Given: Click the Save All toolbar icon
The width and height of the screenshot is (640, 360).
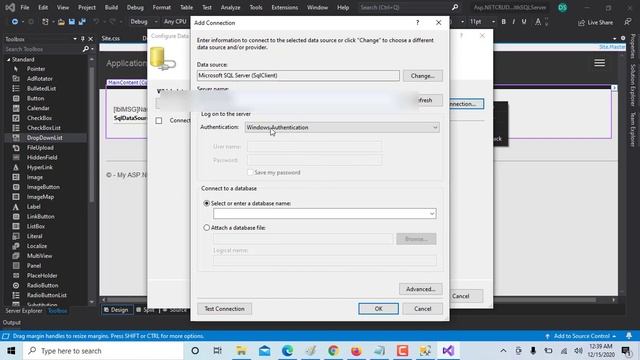Looking at the screenshot, I should point(82,22).
